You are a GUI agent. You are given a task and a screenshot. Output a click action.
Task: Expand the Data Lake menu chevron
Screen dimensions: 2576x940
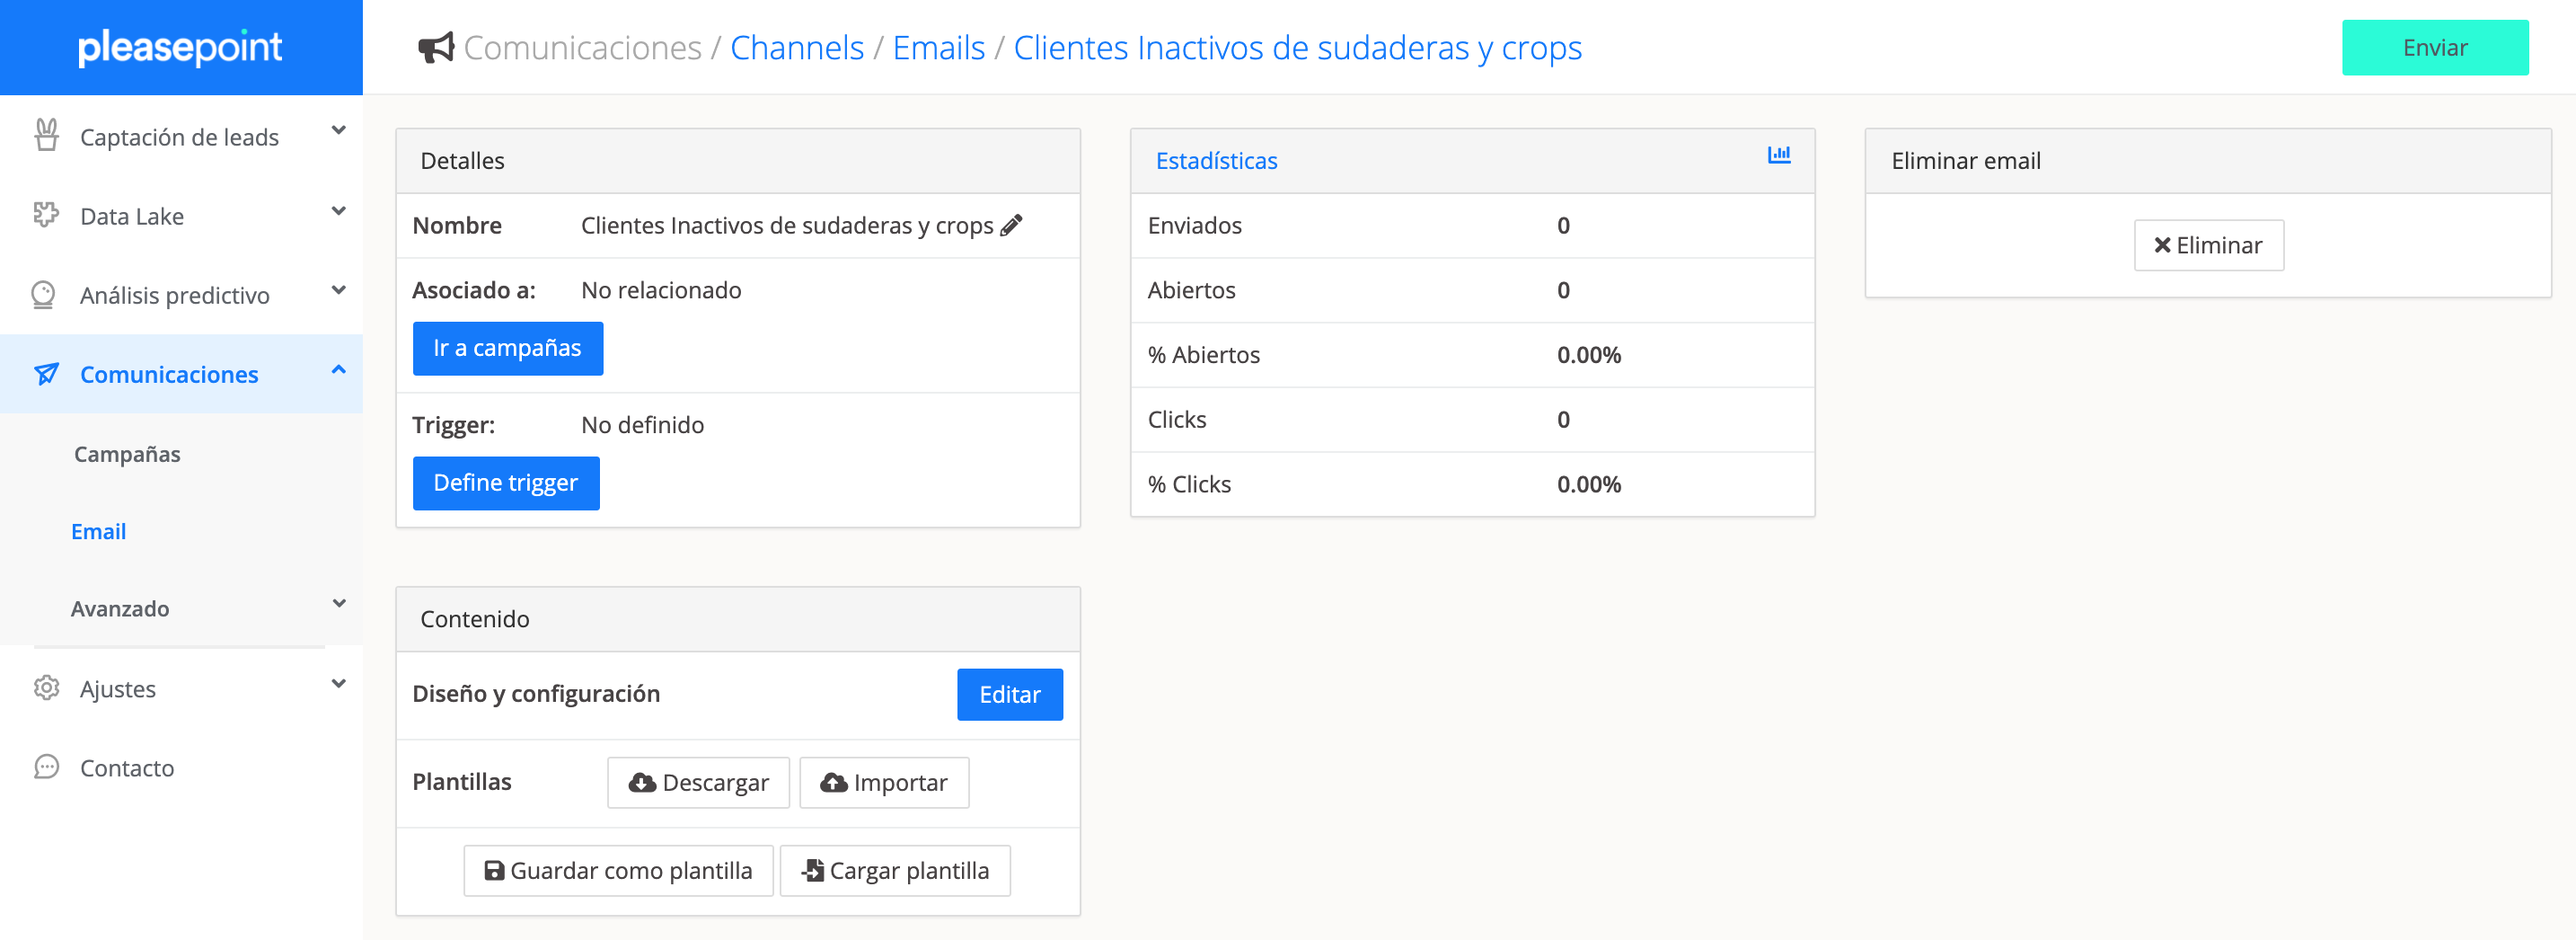point(339,210)
